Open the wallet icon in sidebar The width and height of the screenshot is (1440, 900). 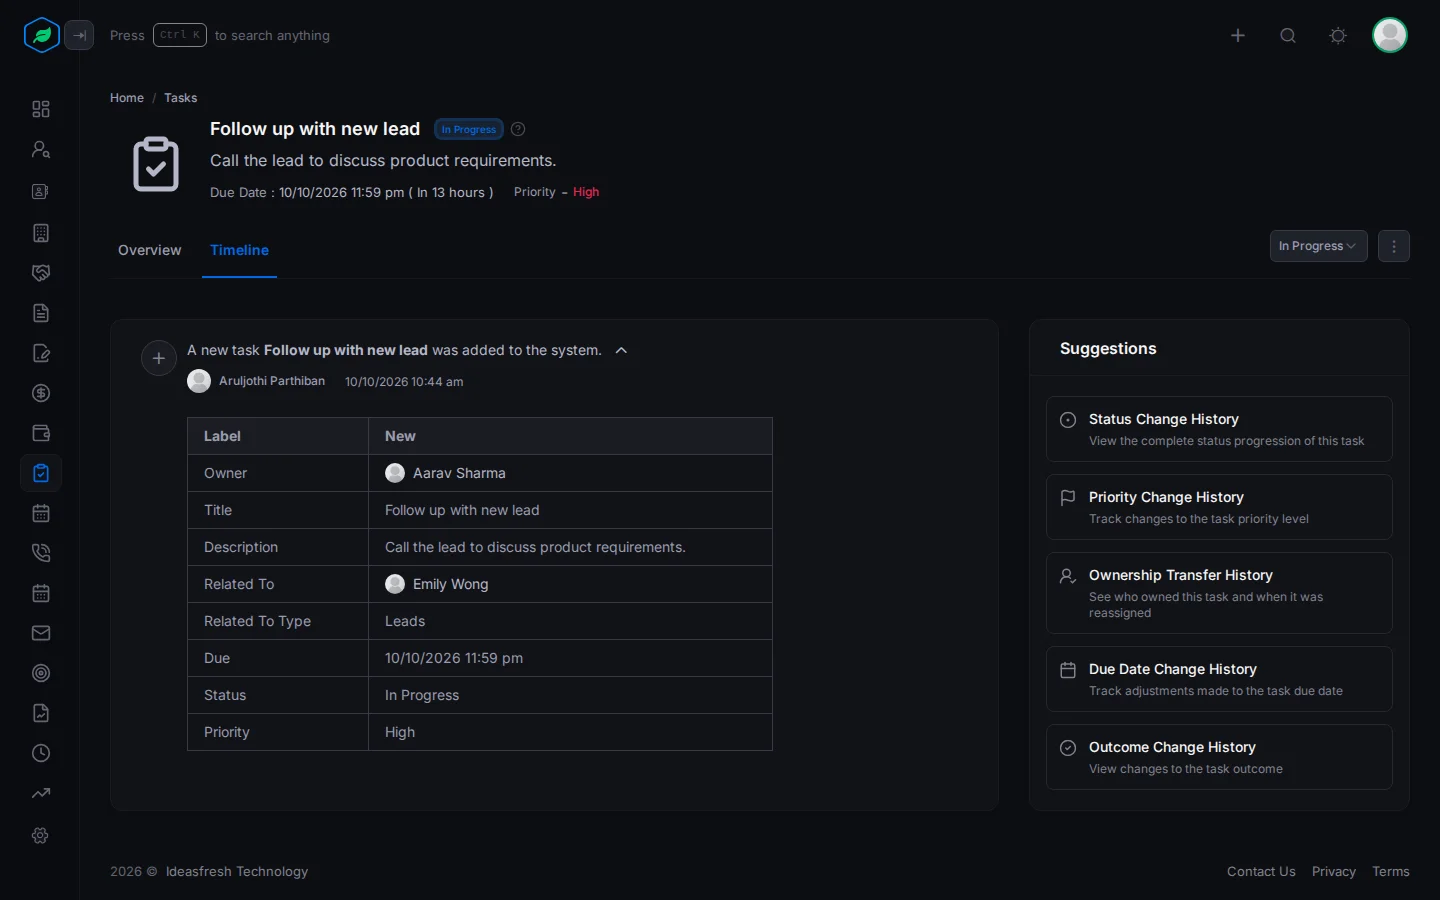click(x=41, y=433)
